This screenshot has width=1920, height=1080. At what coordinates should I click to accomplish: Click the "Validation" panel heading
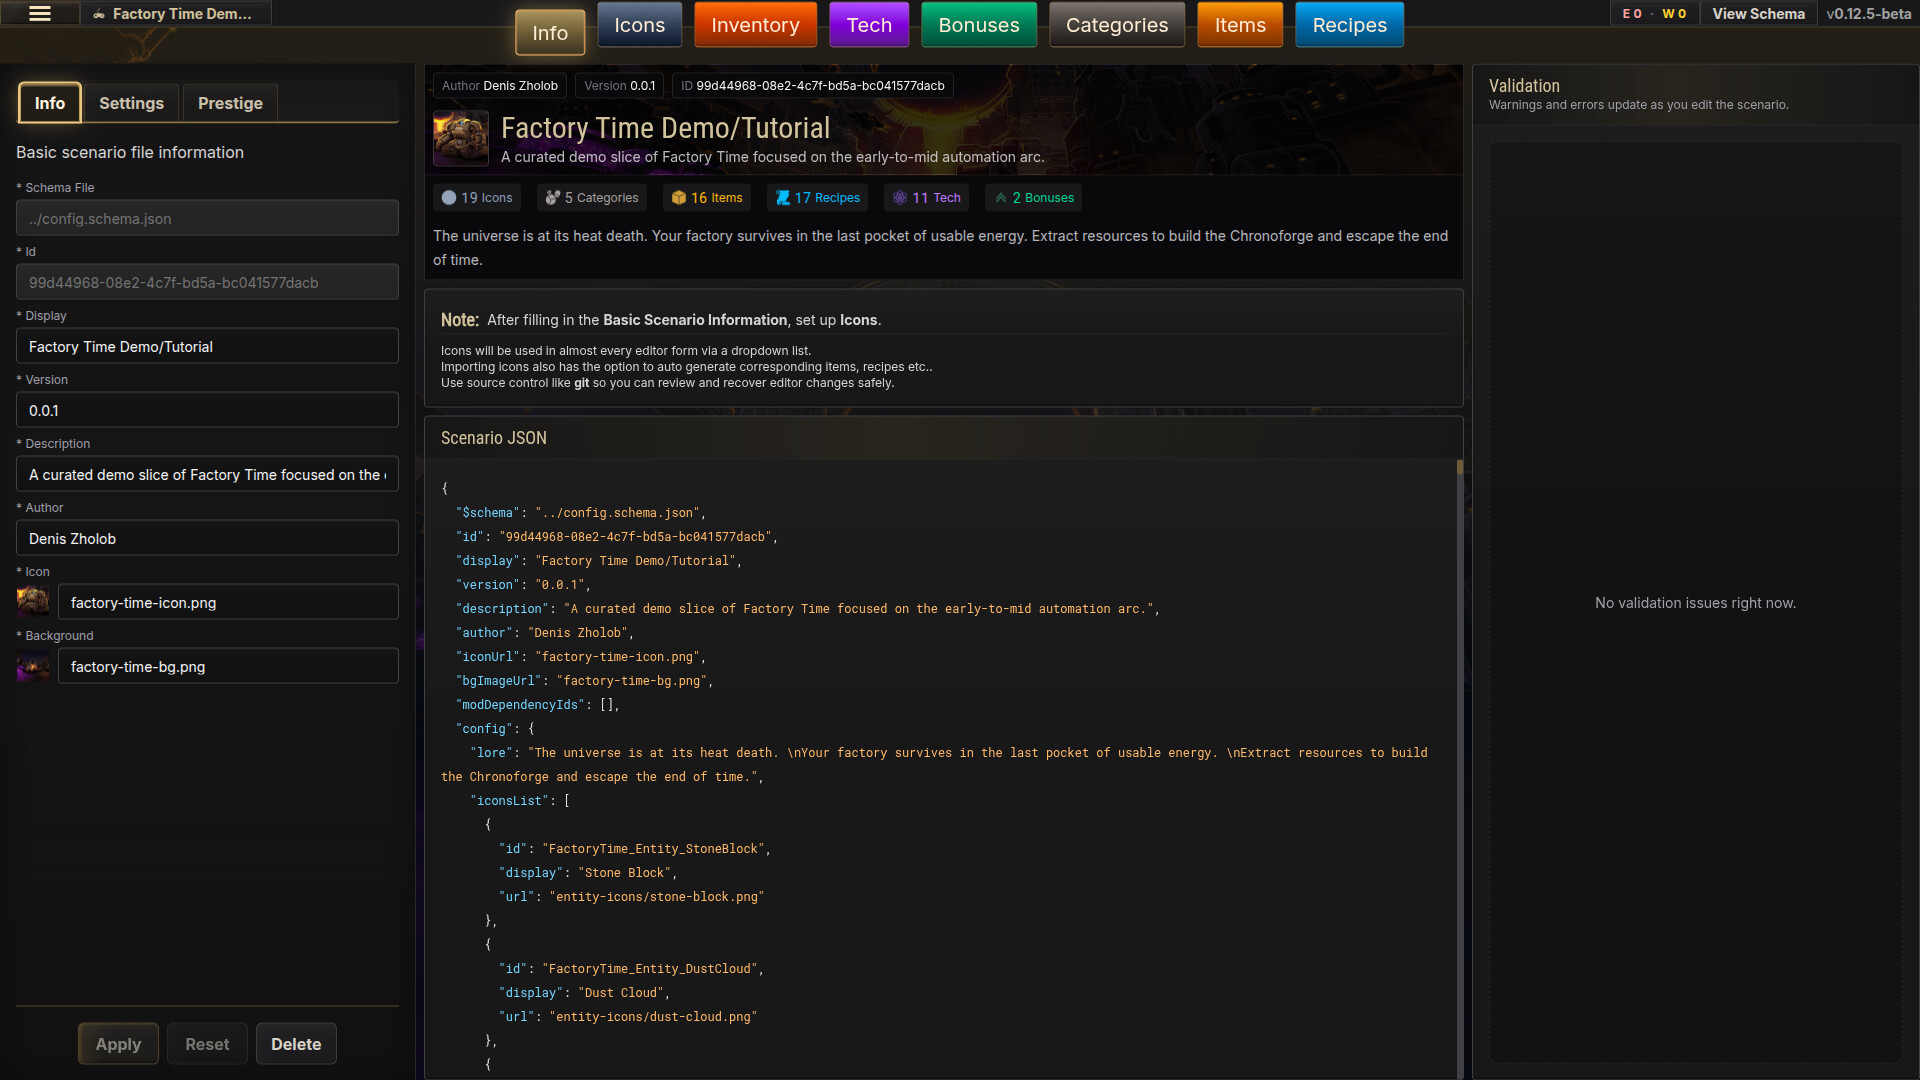(1524, 86)
